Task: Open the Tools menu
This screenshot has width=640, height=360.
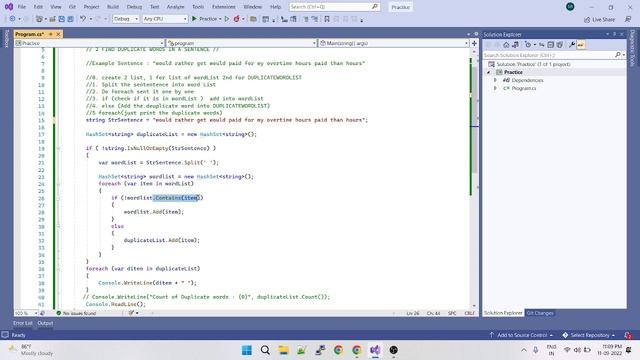Action: click(198, 7)
